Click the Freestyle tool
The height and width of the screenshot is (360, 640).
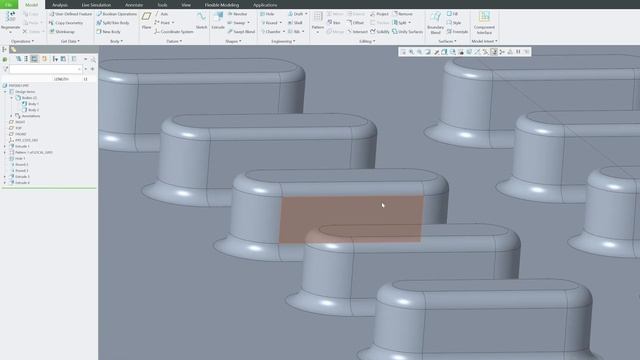click(x=457, y=31)
